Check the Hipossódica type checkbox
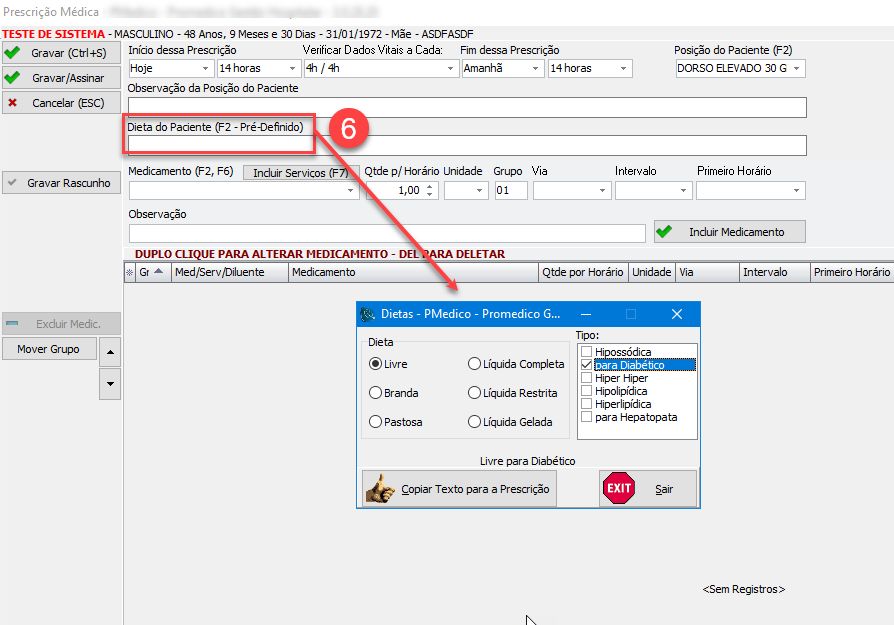This screenshot has width=894, height=625. pos(587,352)
